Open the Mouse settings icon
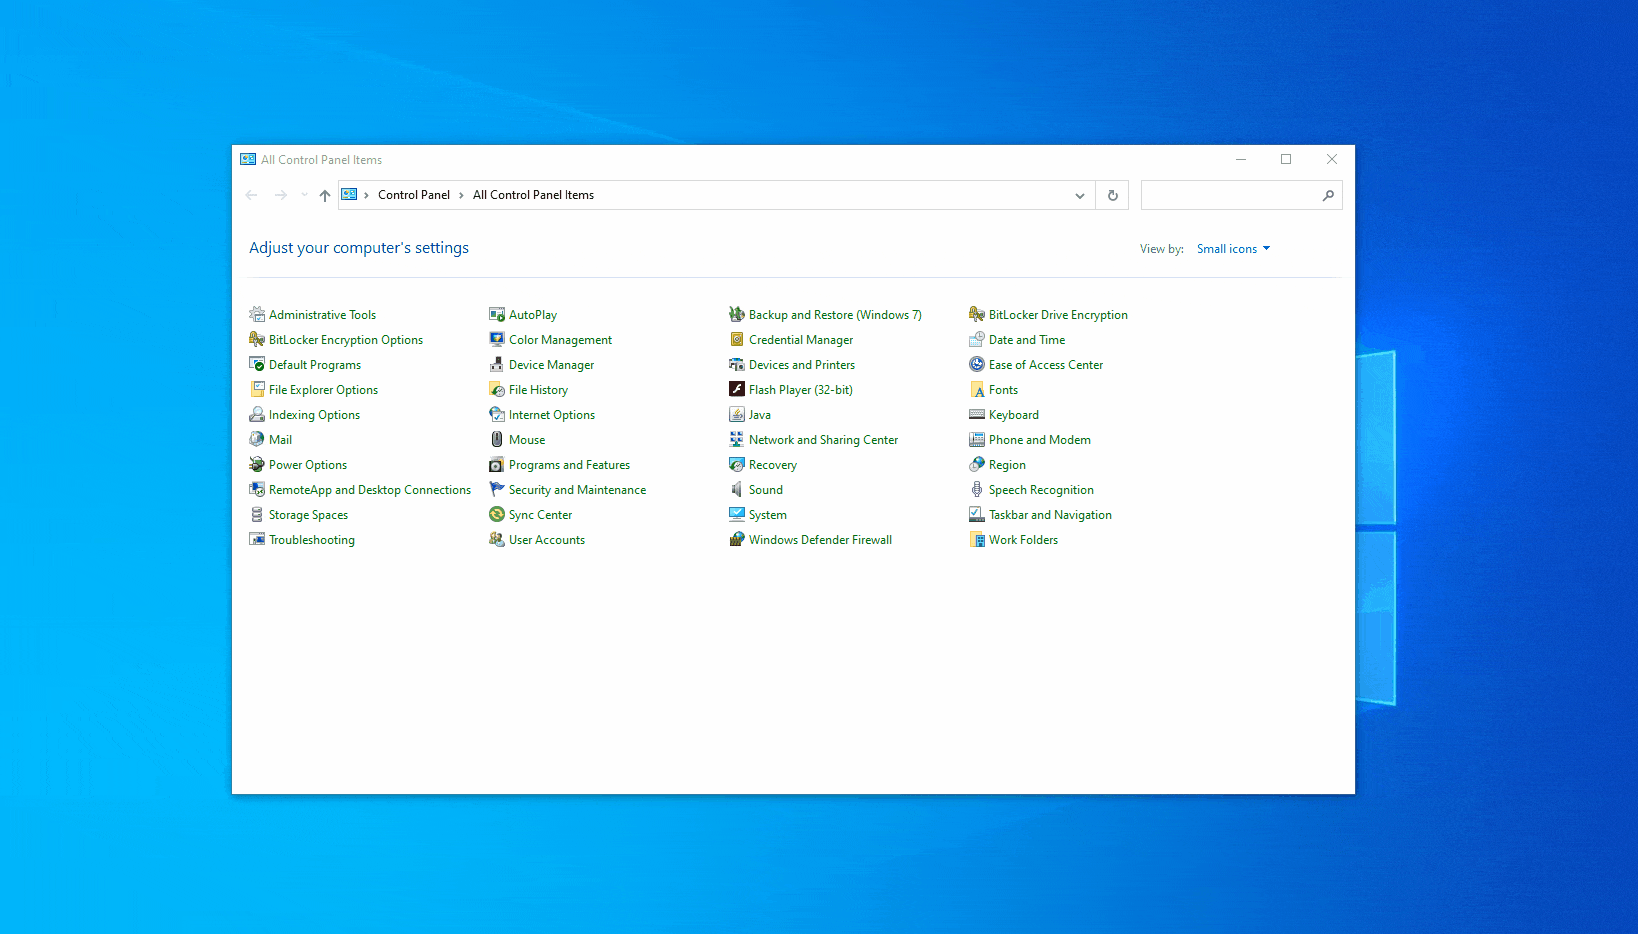 (x=496, y=440)
